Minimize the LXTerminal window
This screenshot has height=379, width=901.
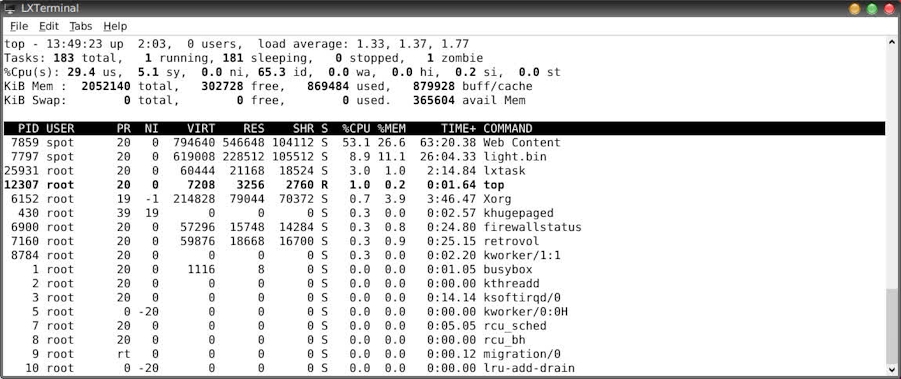pyautogui.click(x=854, y=9)
